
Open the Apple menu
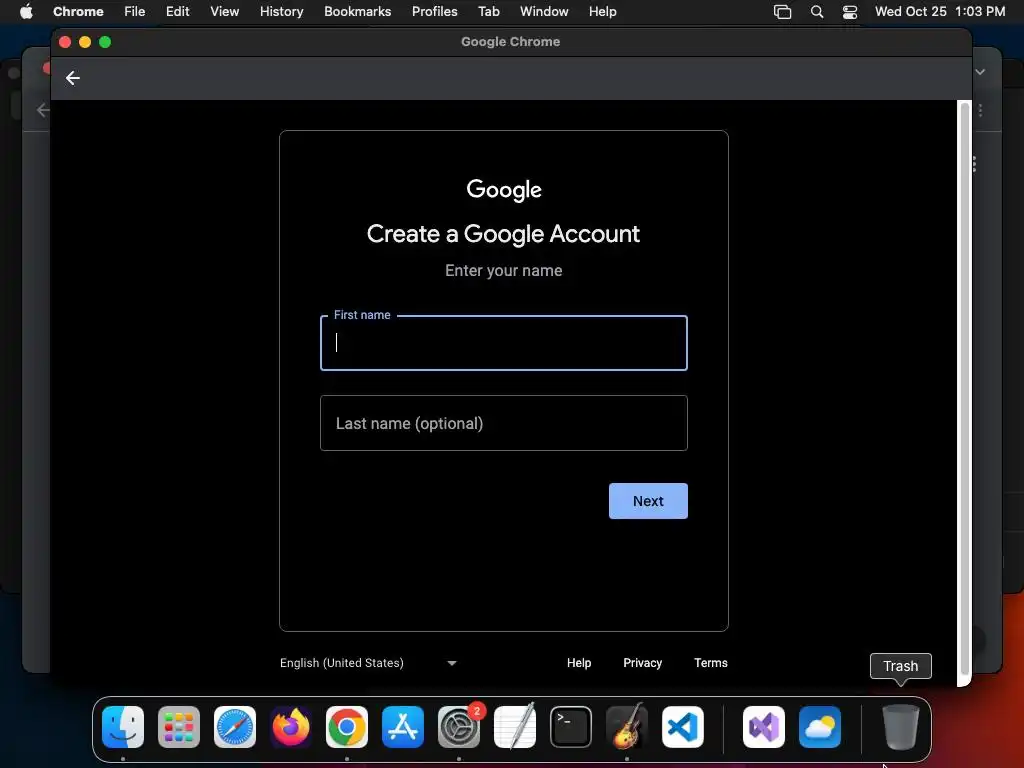pyautogui.click(x=26, y=11)
